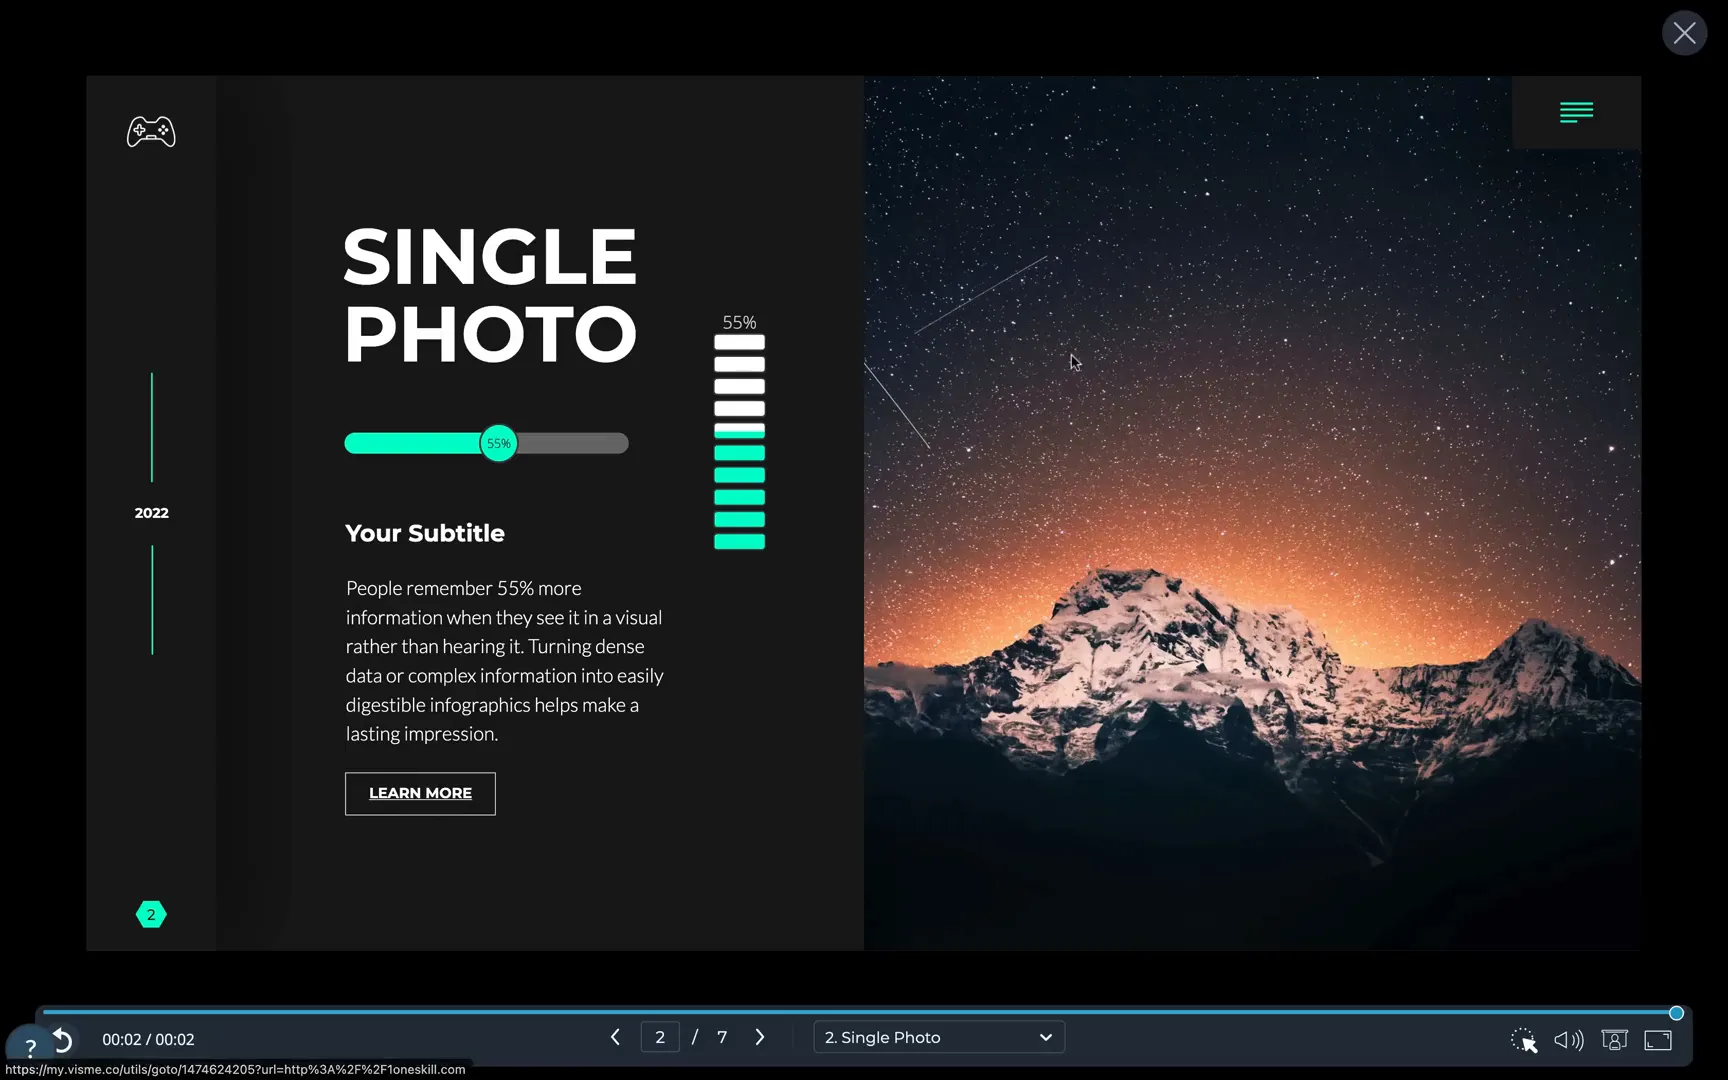Click the green hexagon page number badge

coord(151,914)
